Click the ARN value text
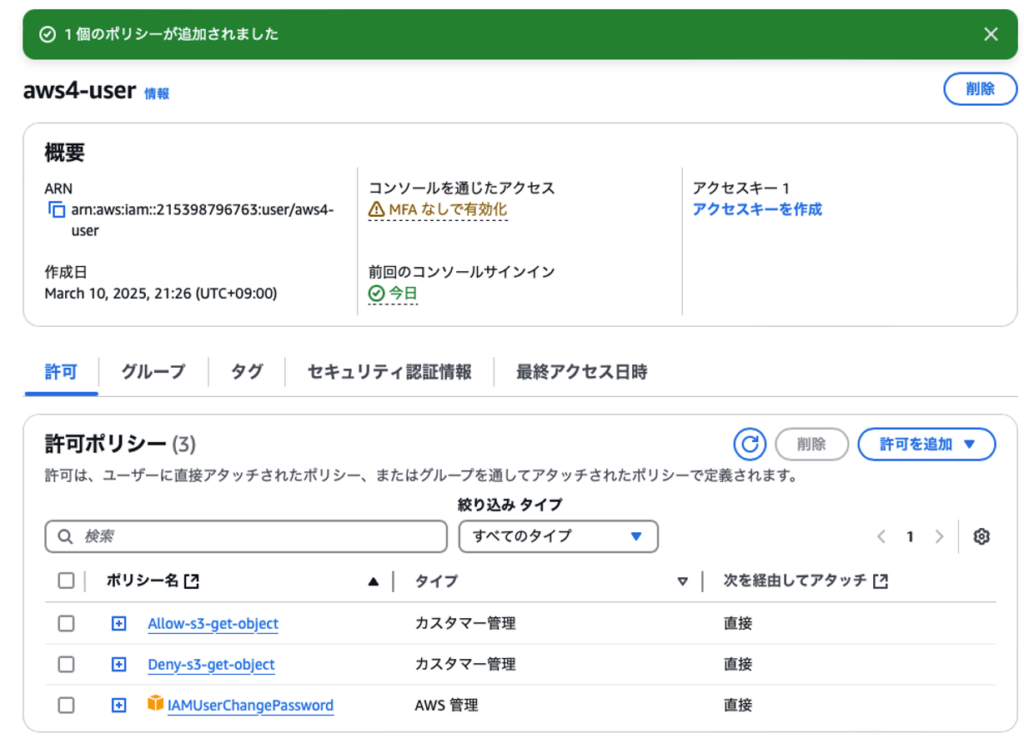This screenshot has height=744, width=1024. coord(202,220)
